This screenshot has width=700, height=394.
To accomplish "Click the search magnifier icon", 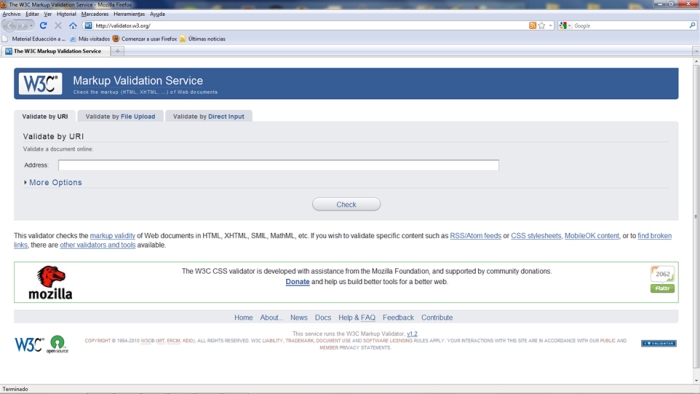I will (692, 25).
